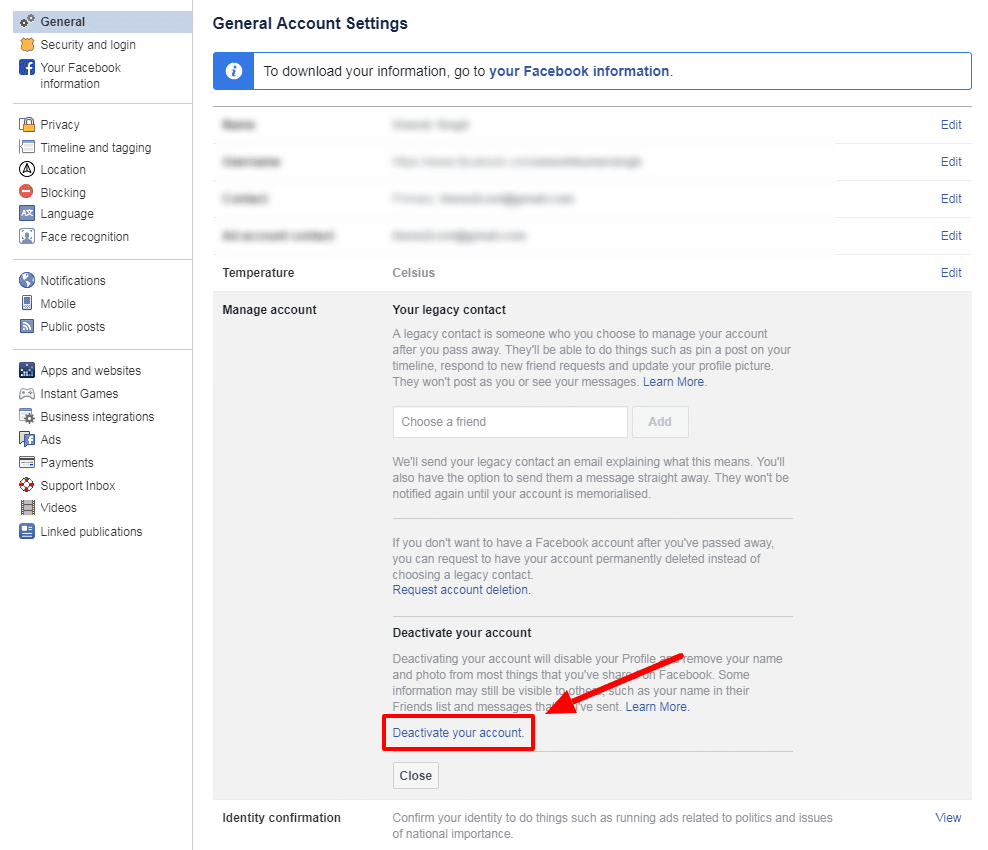Click the Business integrations gear icon
Viewport: 988px width, 850px height.
pyautogui.click(x=27, y=416)
